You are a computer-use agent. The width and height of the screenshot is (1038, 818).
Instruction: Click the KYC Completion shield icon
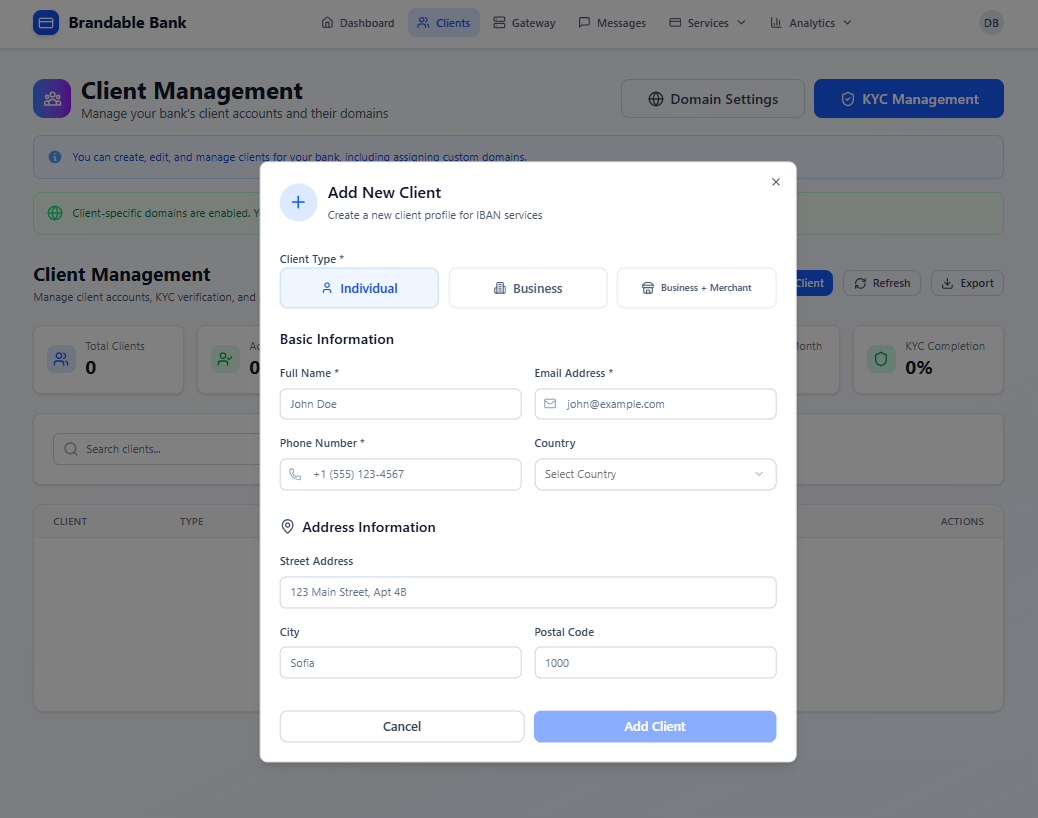(881, 359)
